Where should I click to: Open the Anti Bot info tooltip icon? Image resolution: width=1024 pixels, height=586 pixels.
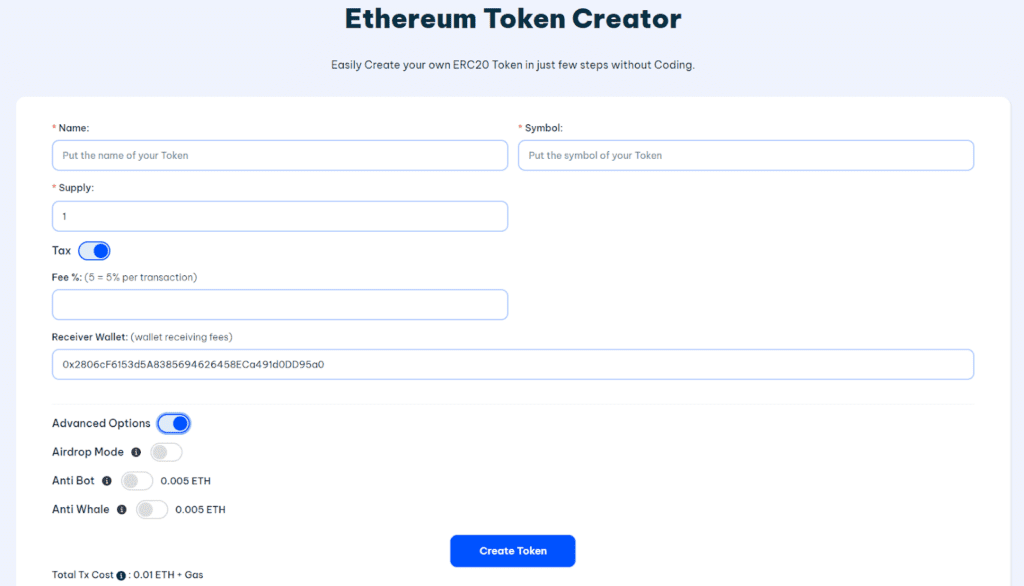click(107, 481)
